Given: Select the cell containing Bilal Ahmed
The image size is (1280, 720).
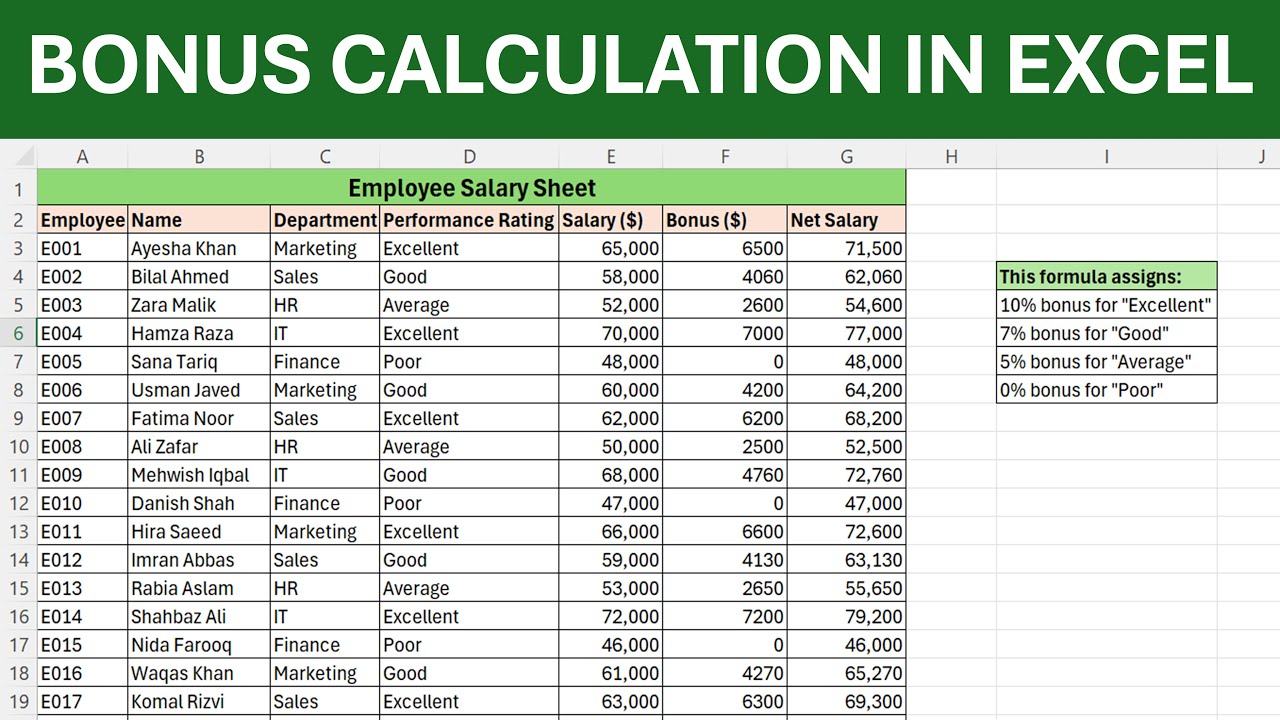Looking at the screenshot, I should 199,276.
